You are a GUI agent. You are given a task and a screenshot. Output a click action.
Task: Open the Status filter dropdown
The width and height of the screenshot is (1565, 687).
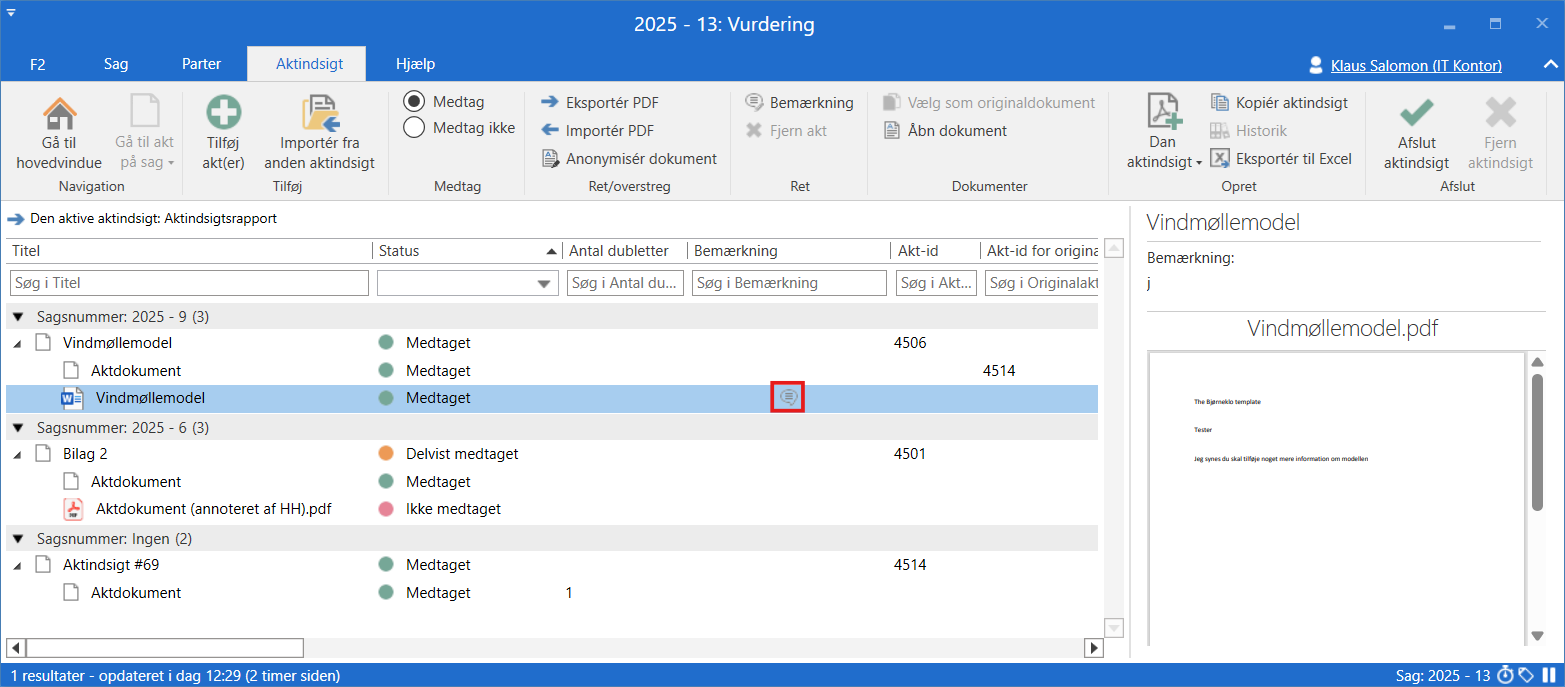coord(545,284)
